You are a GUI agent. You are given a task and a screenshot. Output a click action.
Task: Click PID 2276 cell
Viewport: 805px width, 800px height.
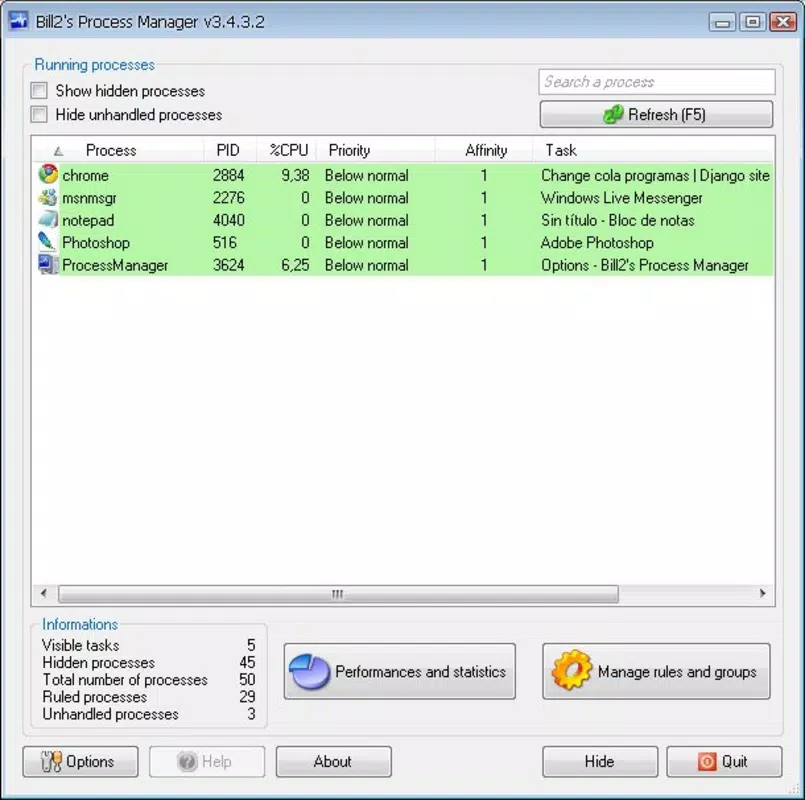228,198
